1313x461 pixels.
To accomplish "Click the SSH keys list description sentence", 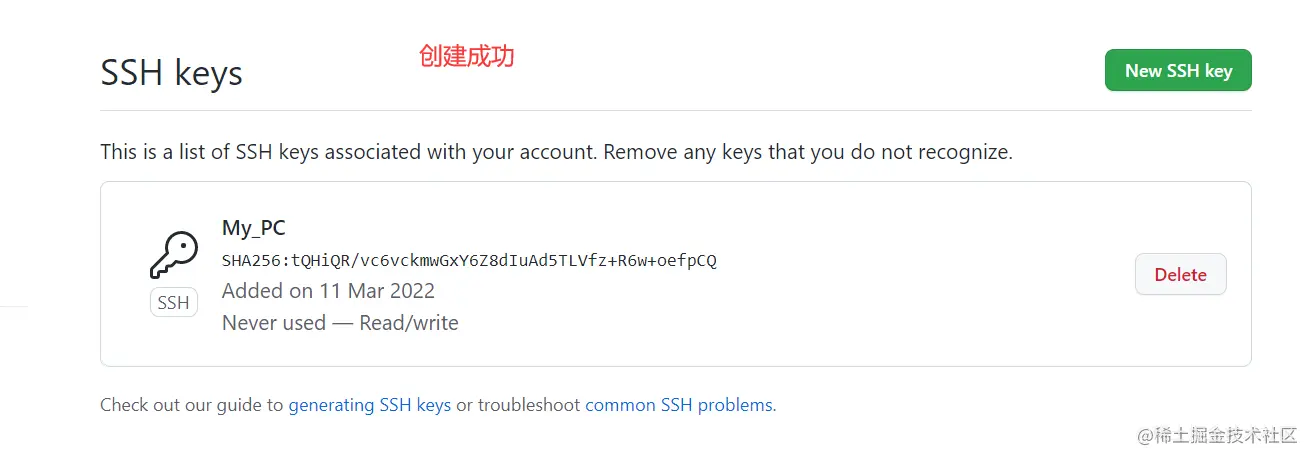I will click(556, 153).
